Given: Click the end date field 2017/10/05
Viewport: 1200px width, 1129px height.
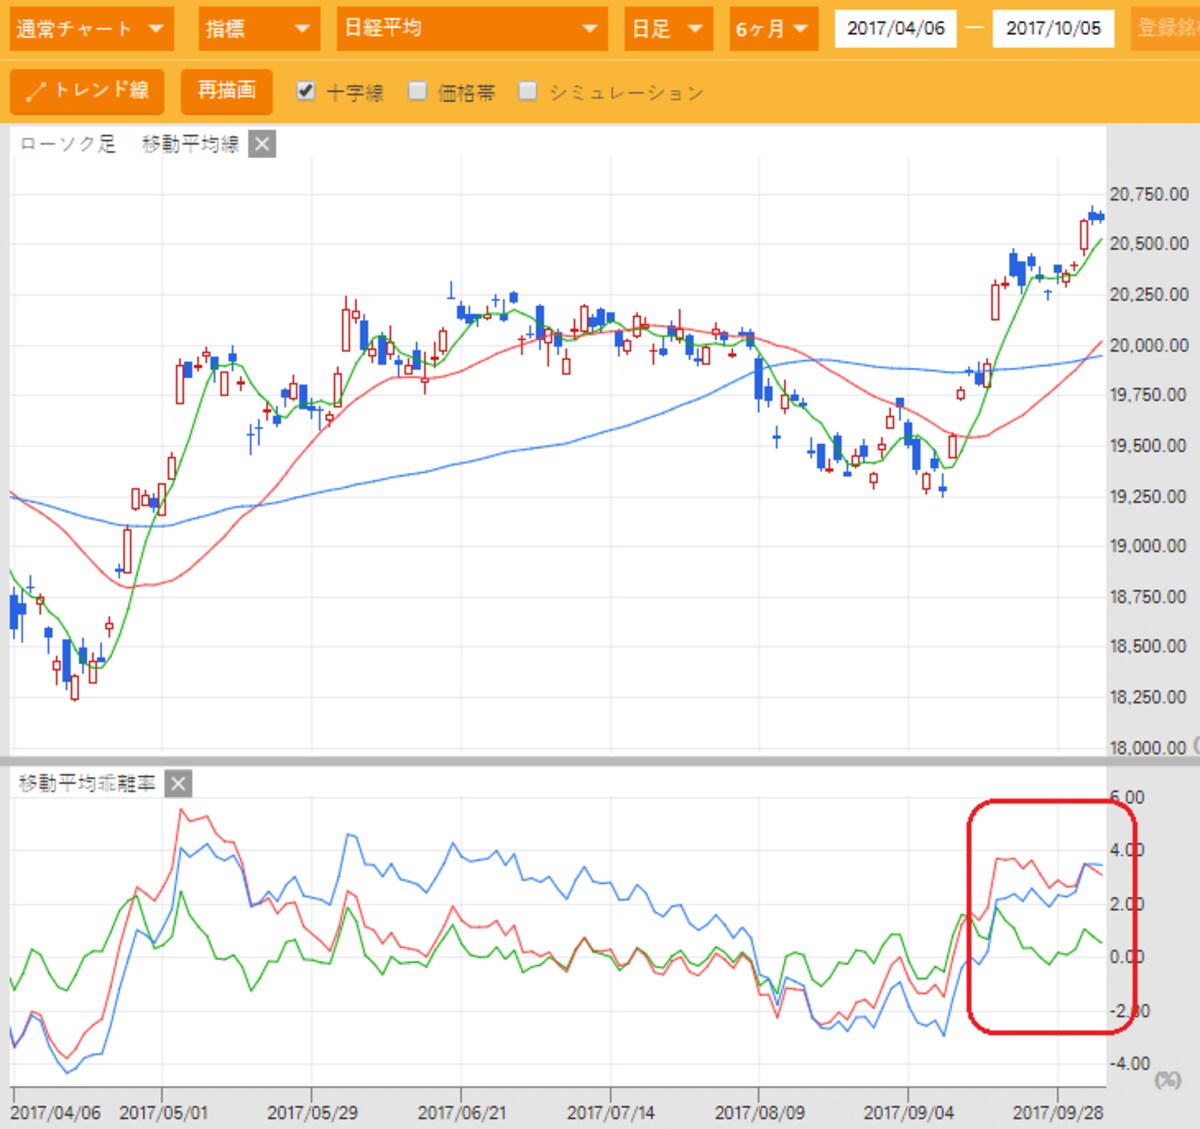Looking at the screenshot, I should point(1053,29).
